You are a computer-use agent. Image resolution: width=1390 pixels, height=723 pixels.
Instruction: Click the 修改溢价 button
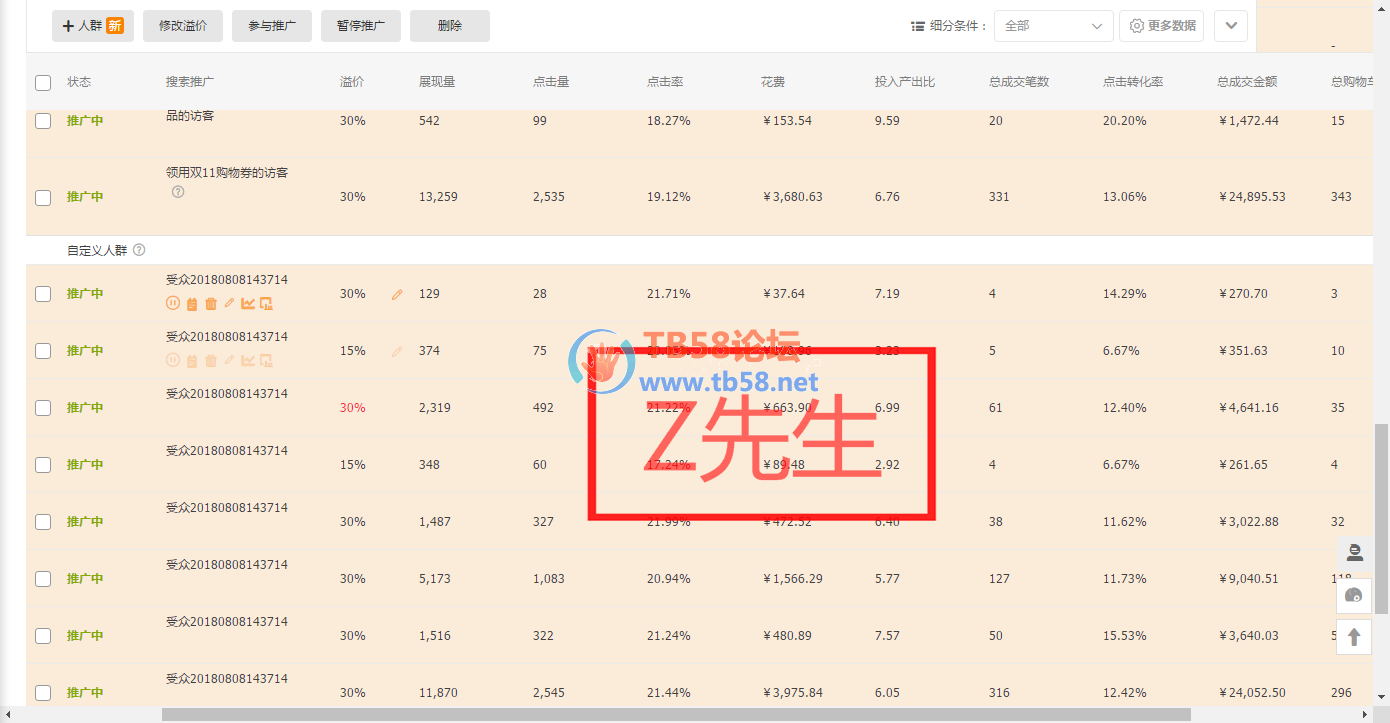pos(183,26)
